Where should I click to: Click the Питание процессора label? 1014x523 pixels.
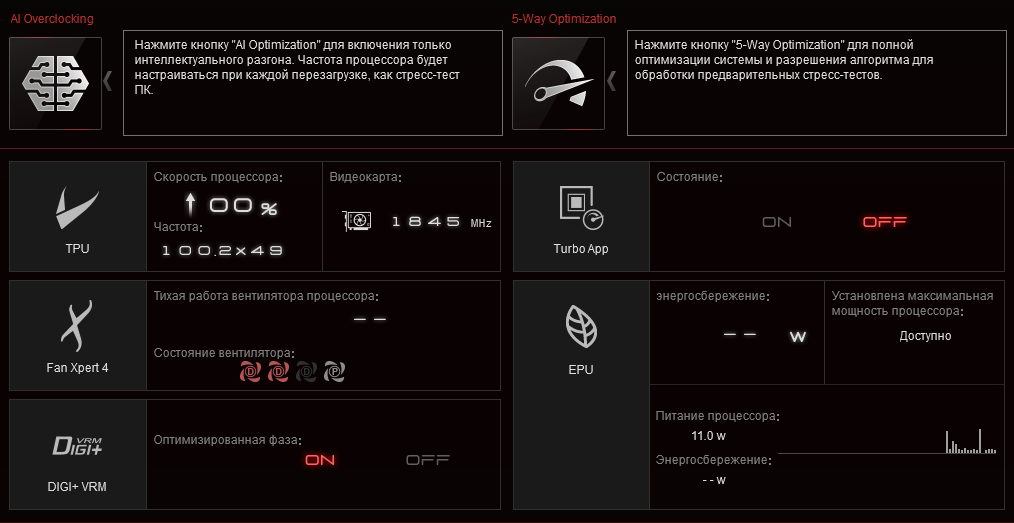718,416
